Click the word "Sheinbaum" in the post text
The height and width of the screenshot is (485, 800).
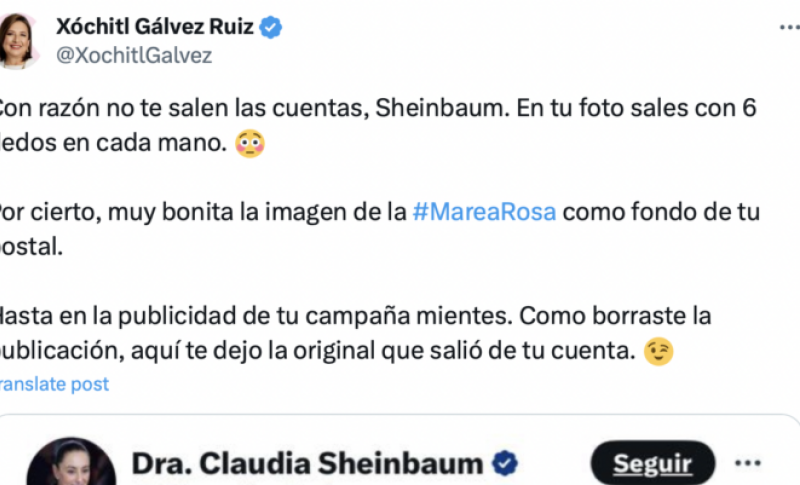442,108
